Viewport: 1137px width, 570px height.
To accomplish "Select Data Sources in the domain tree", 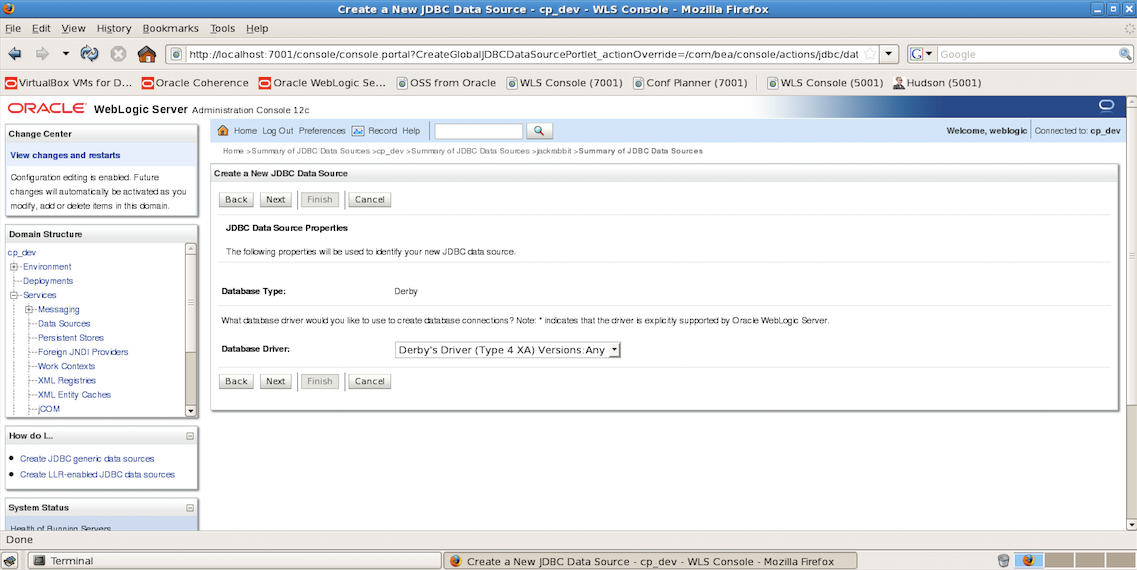I will [64, 324].
